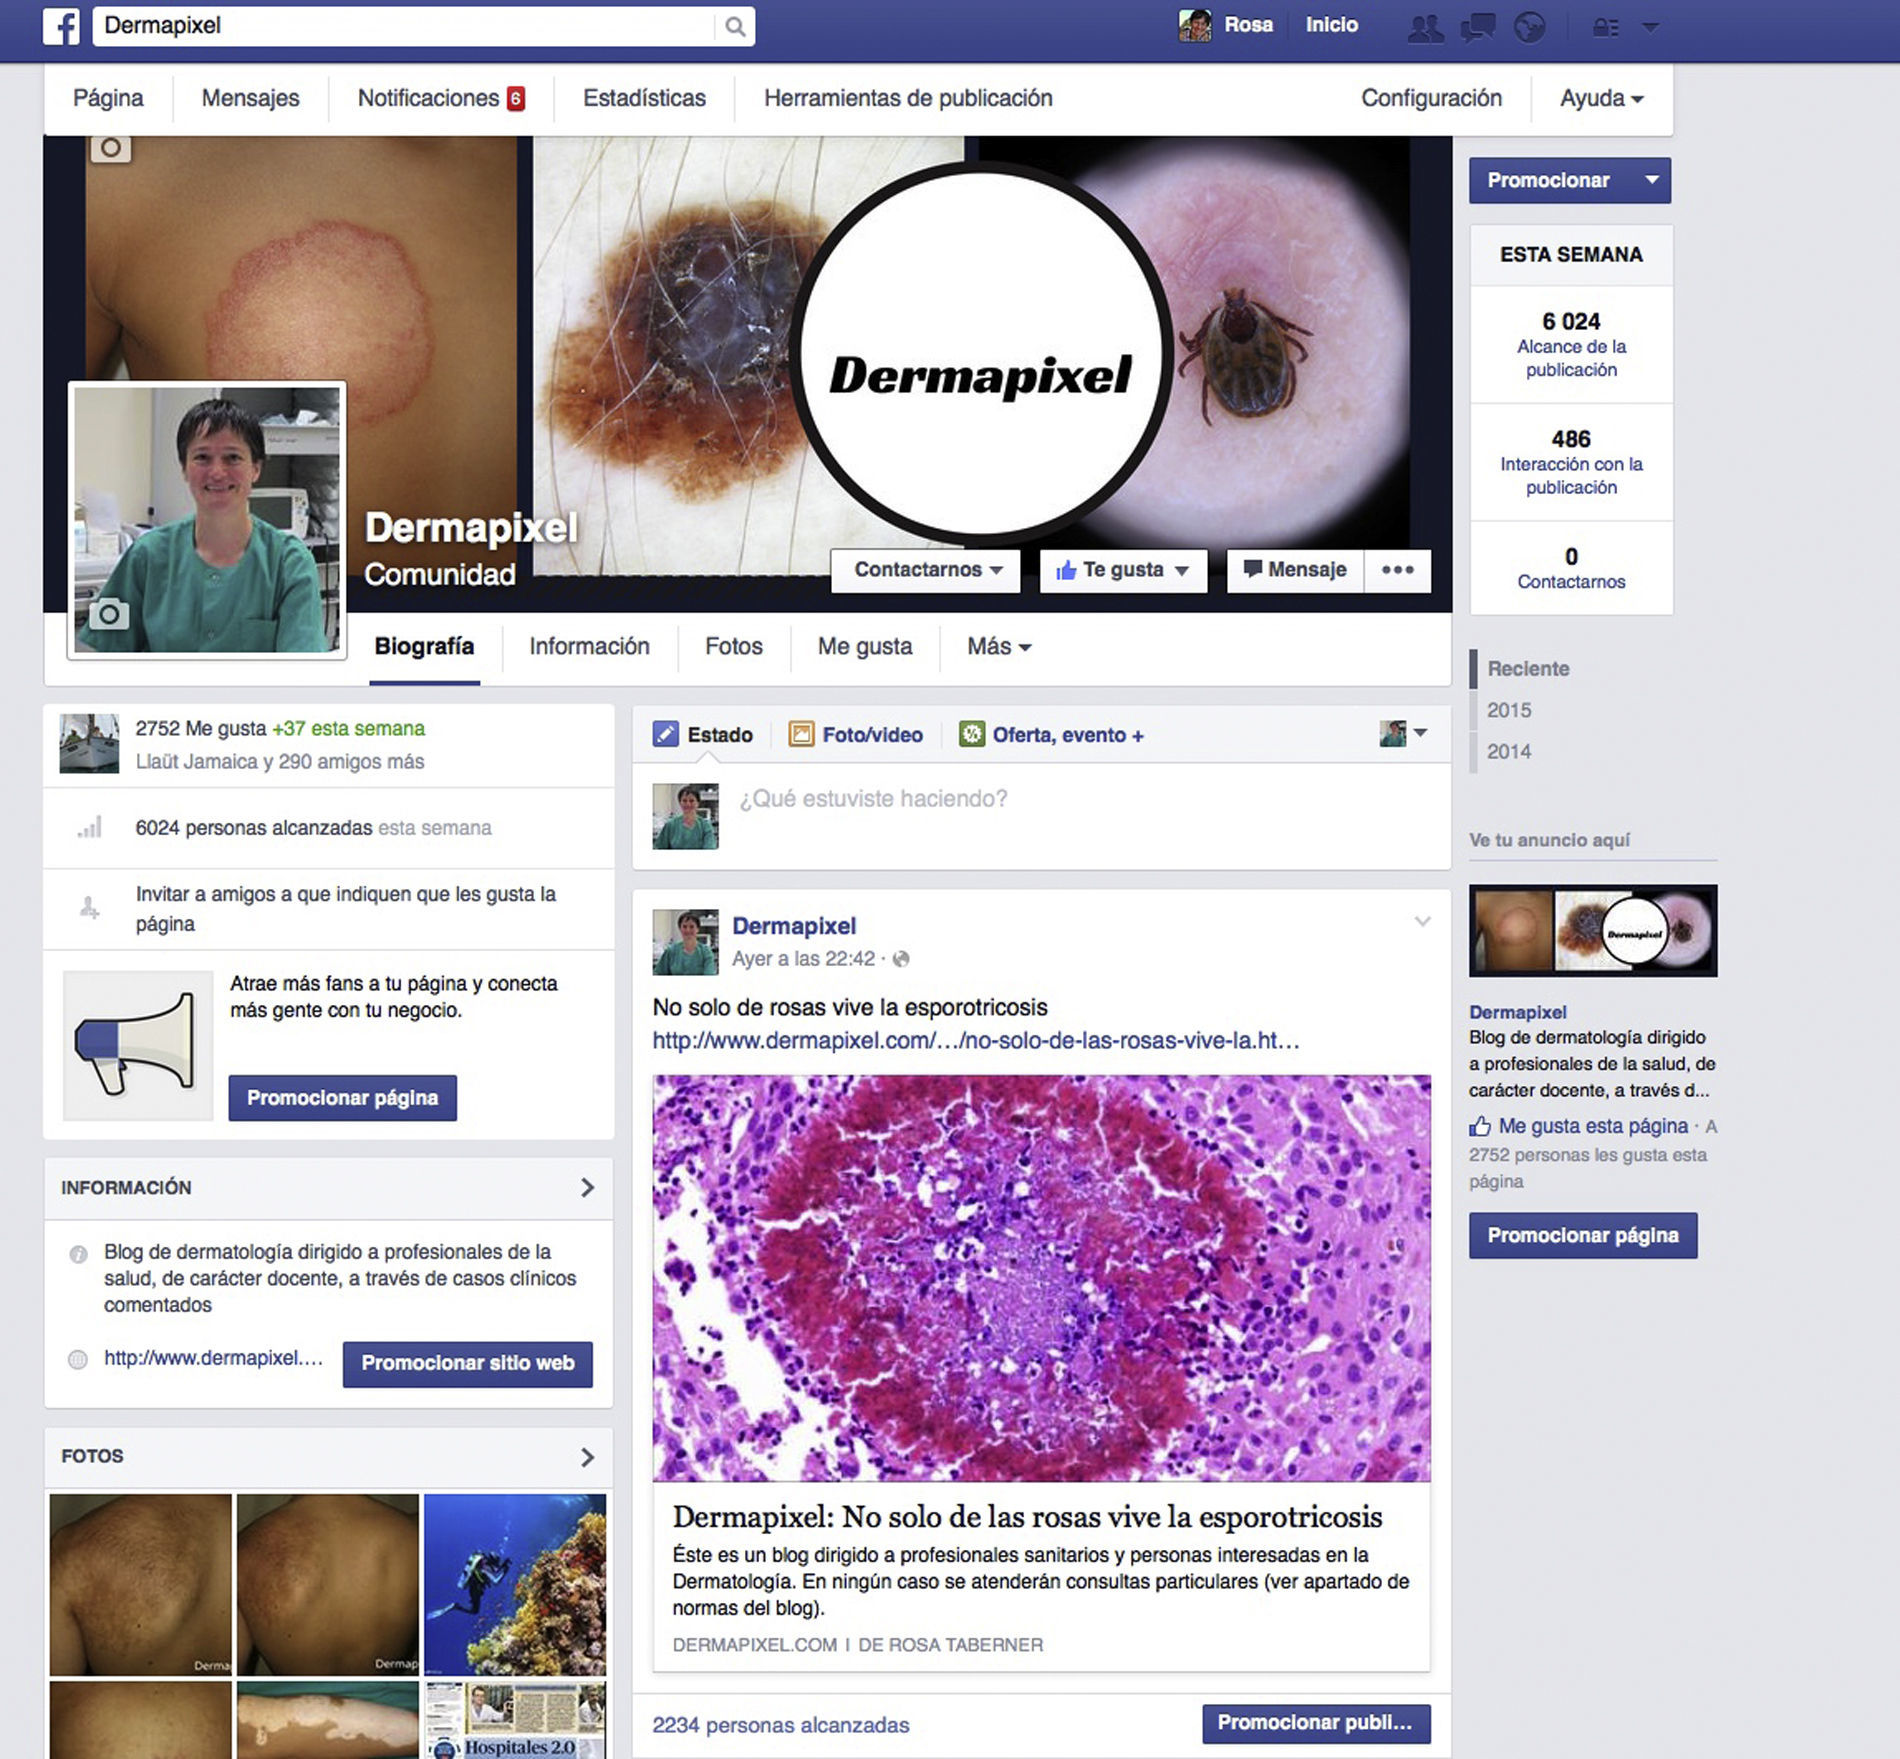Open the dermapixel.com post link
The height and width of the screenshot is (1759, 1900).
pos(975,1040)
